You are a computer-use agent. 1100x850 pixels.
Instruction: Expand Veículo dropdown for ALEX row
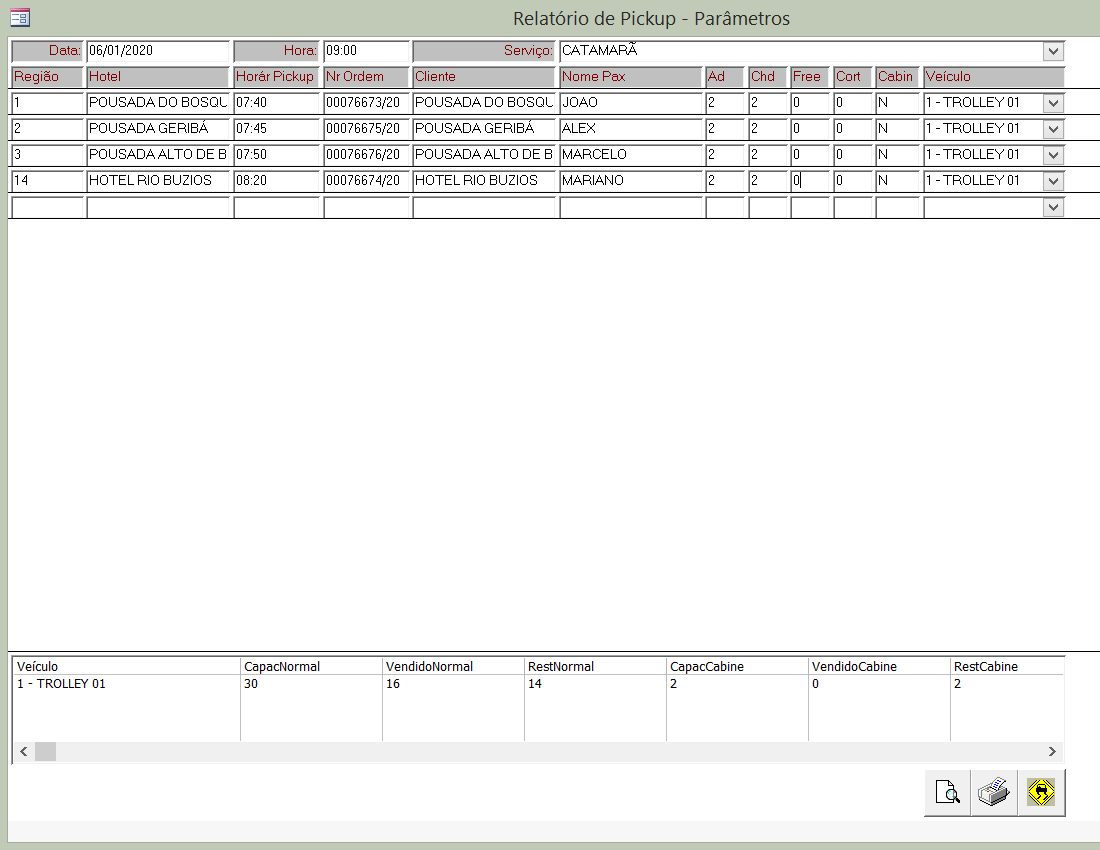point(1053,129)
